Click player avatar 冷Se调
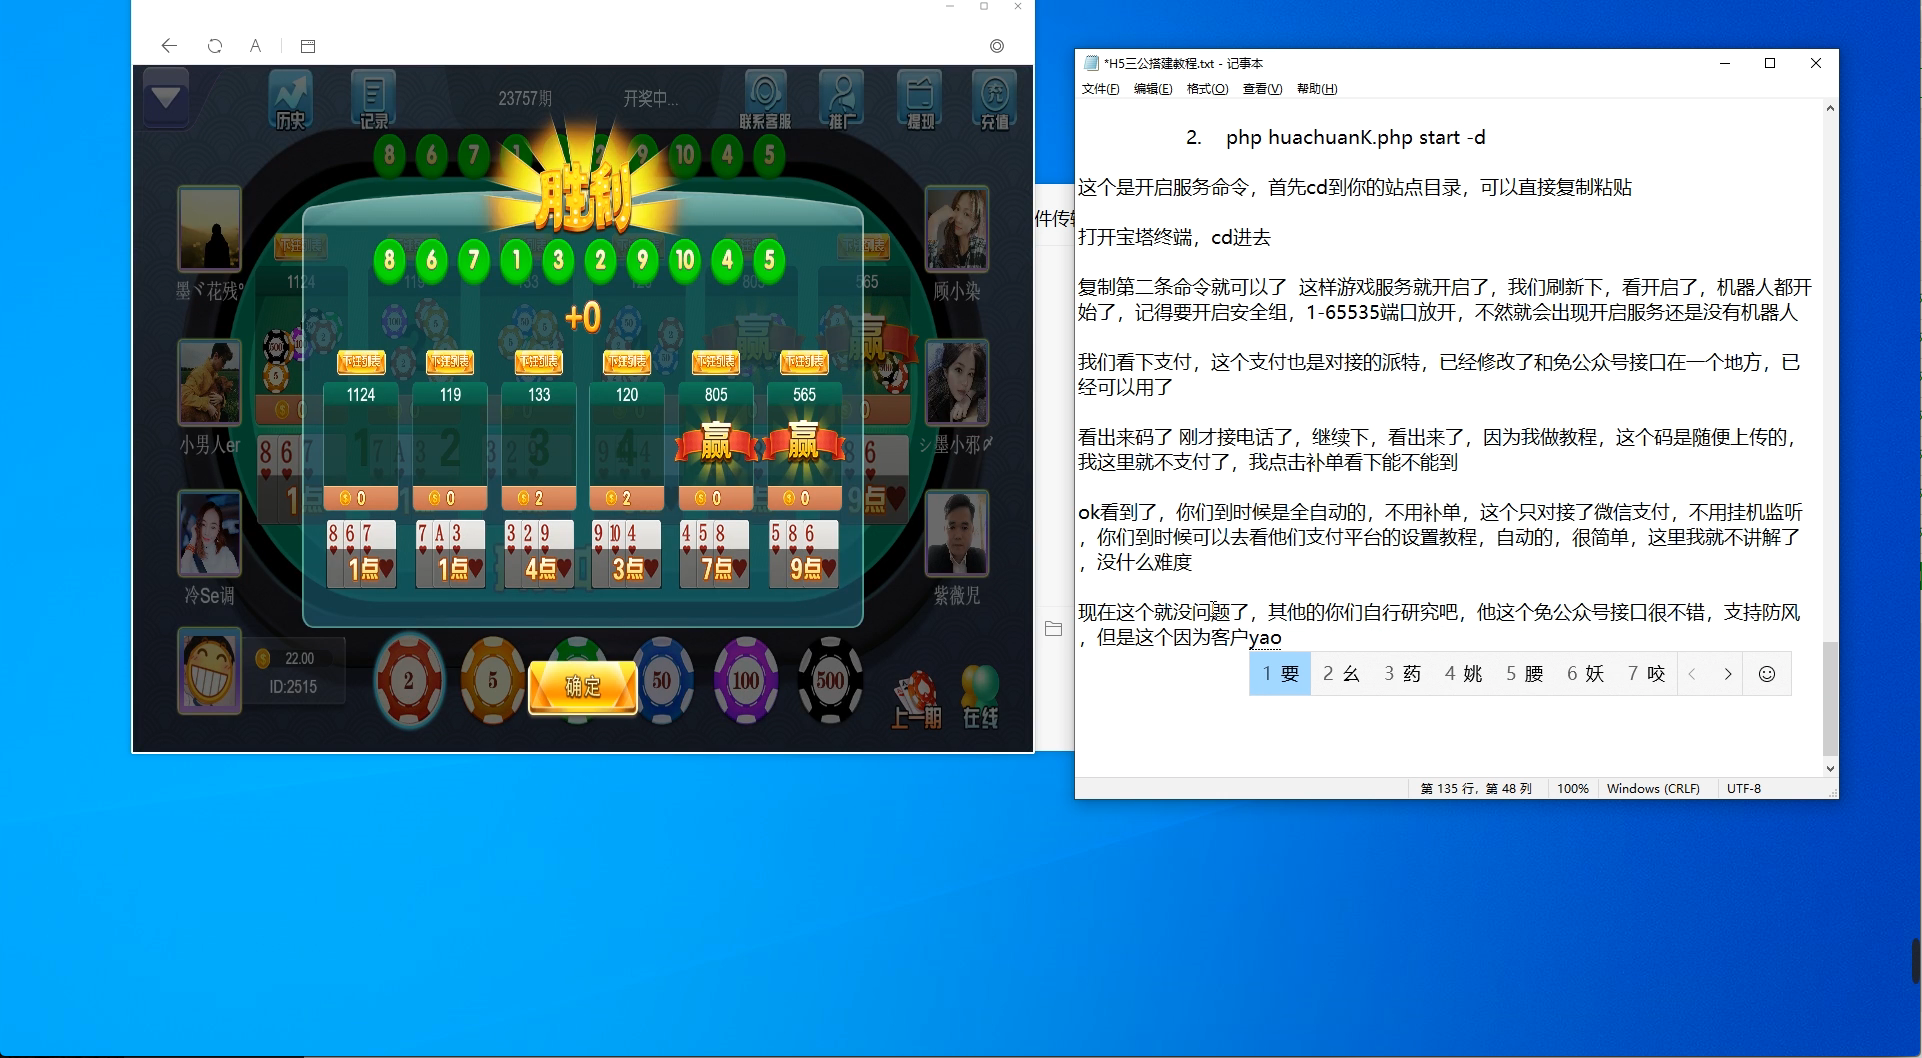 [x=210, y=534]
